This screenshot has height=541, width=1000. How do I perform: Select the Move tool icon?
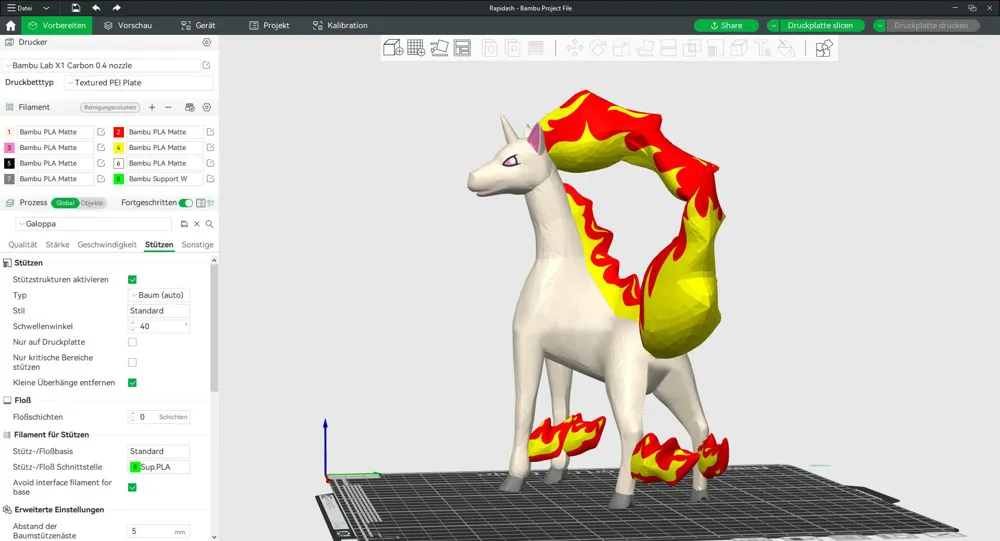click(x=575, y=48)
